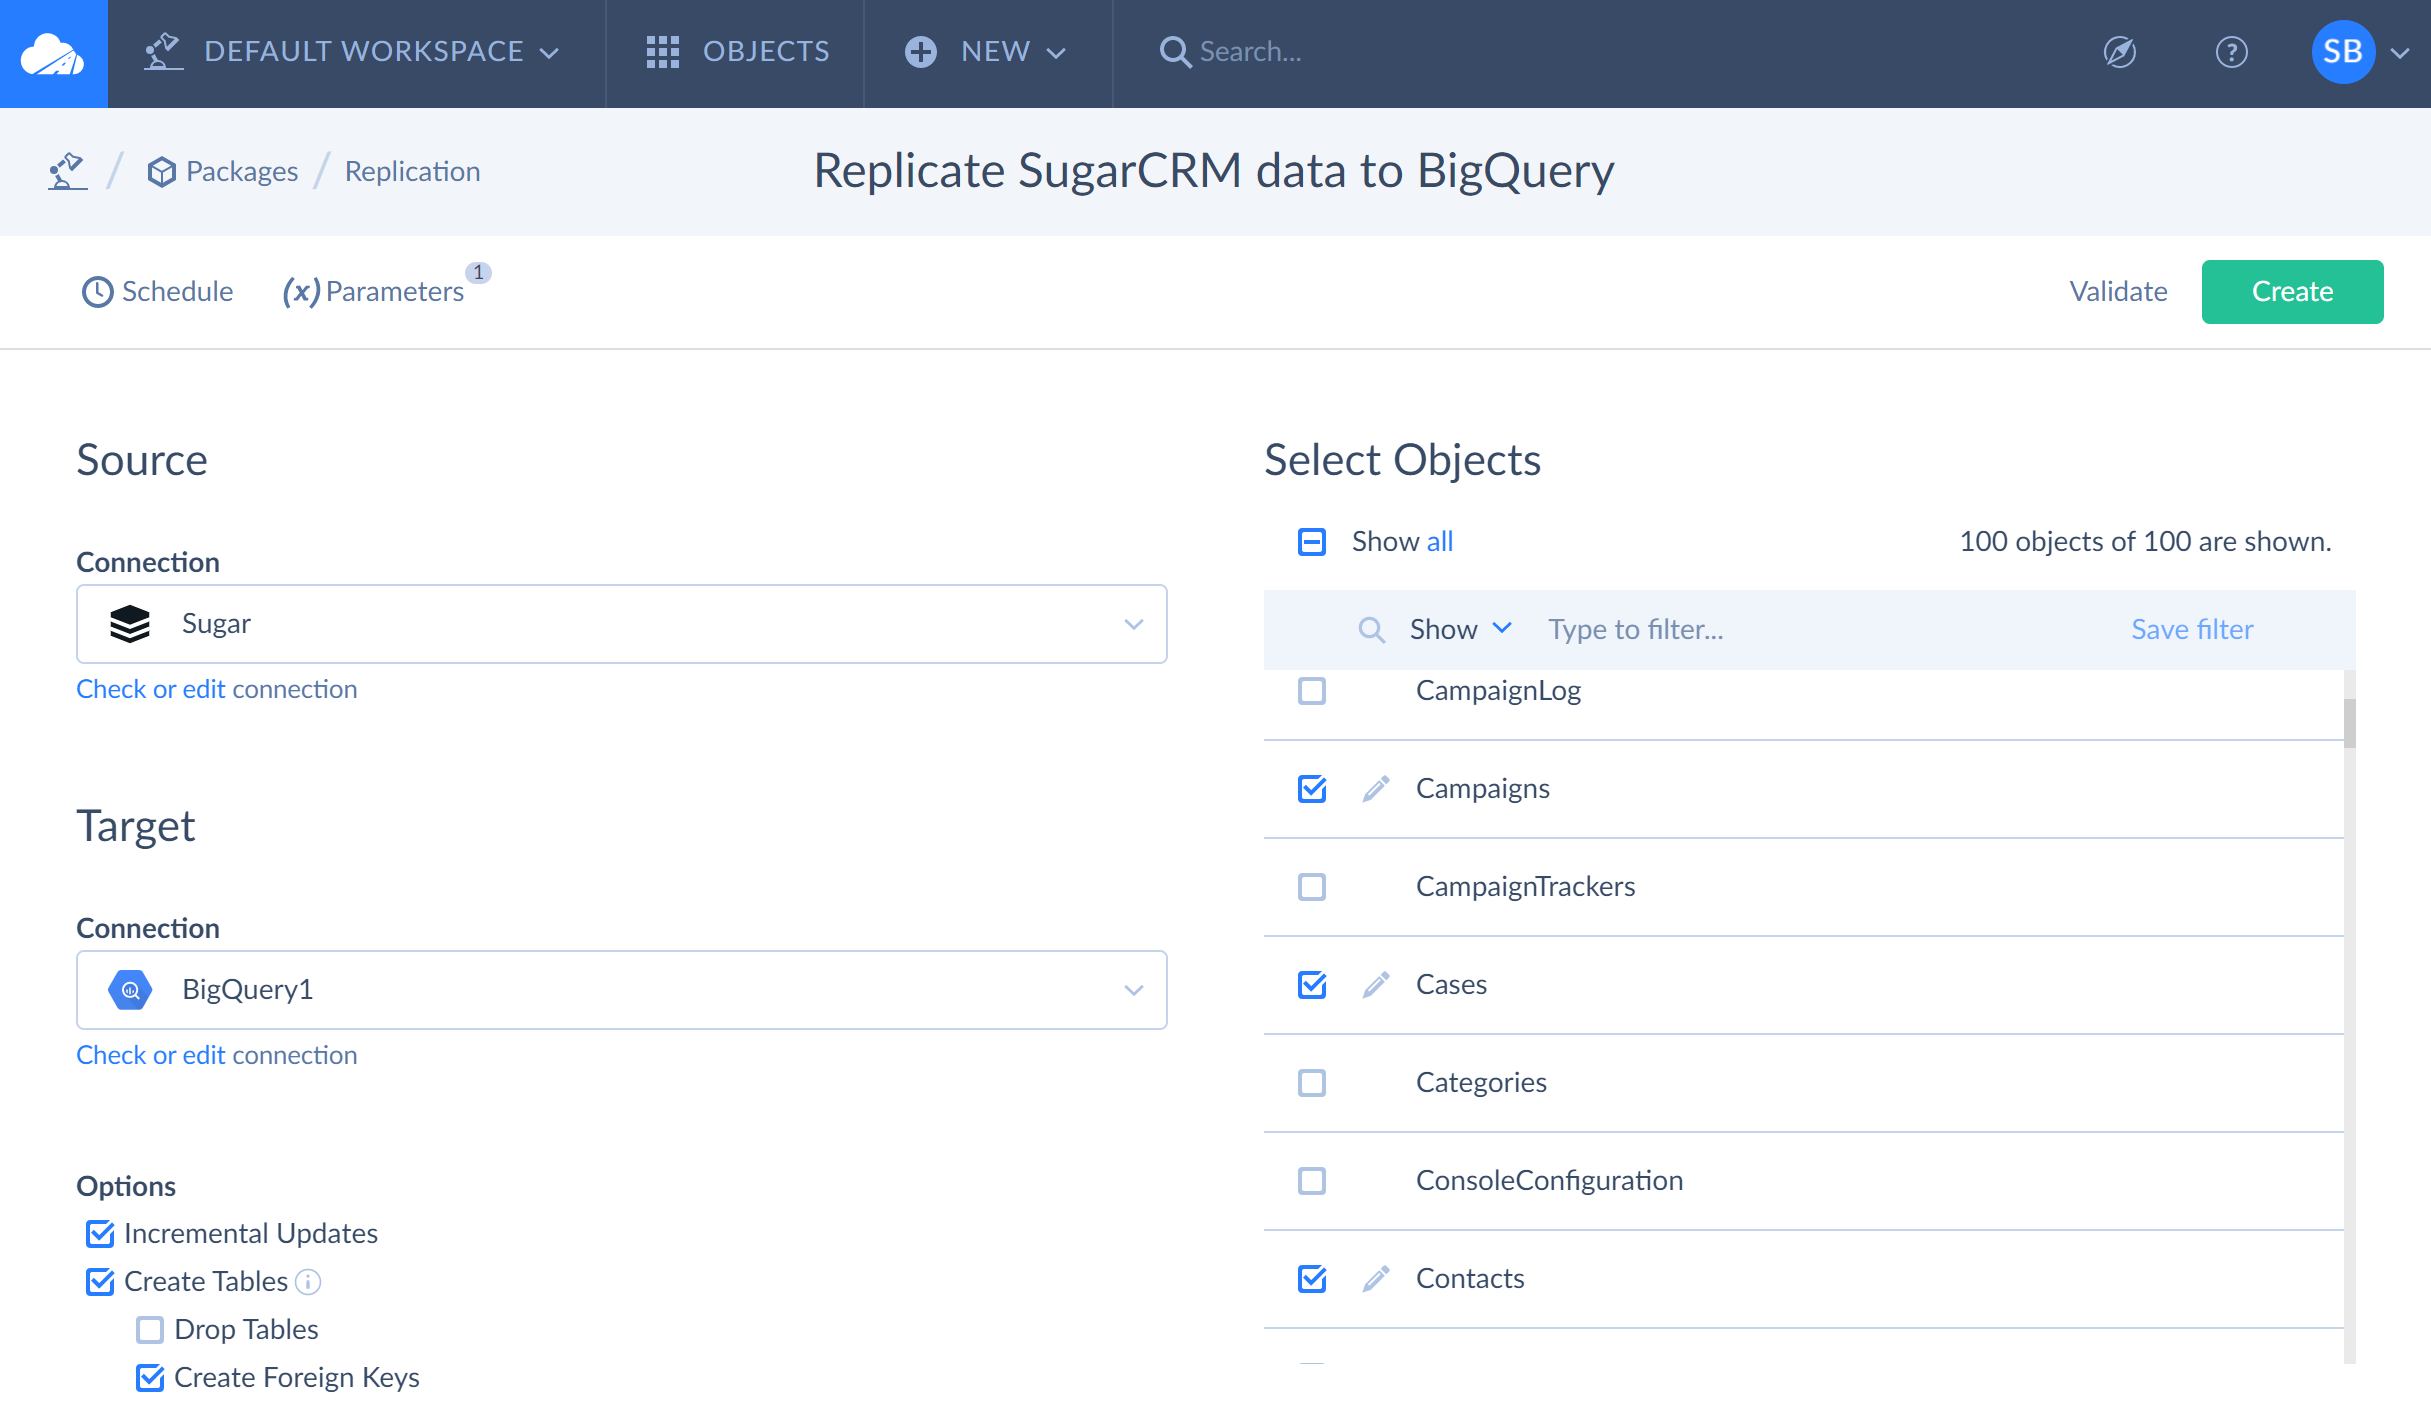Click the object list scrollbar thumb

(2349, 724)
